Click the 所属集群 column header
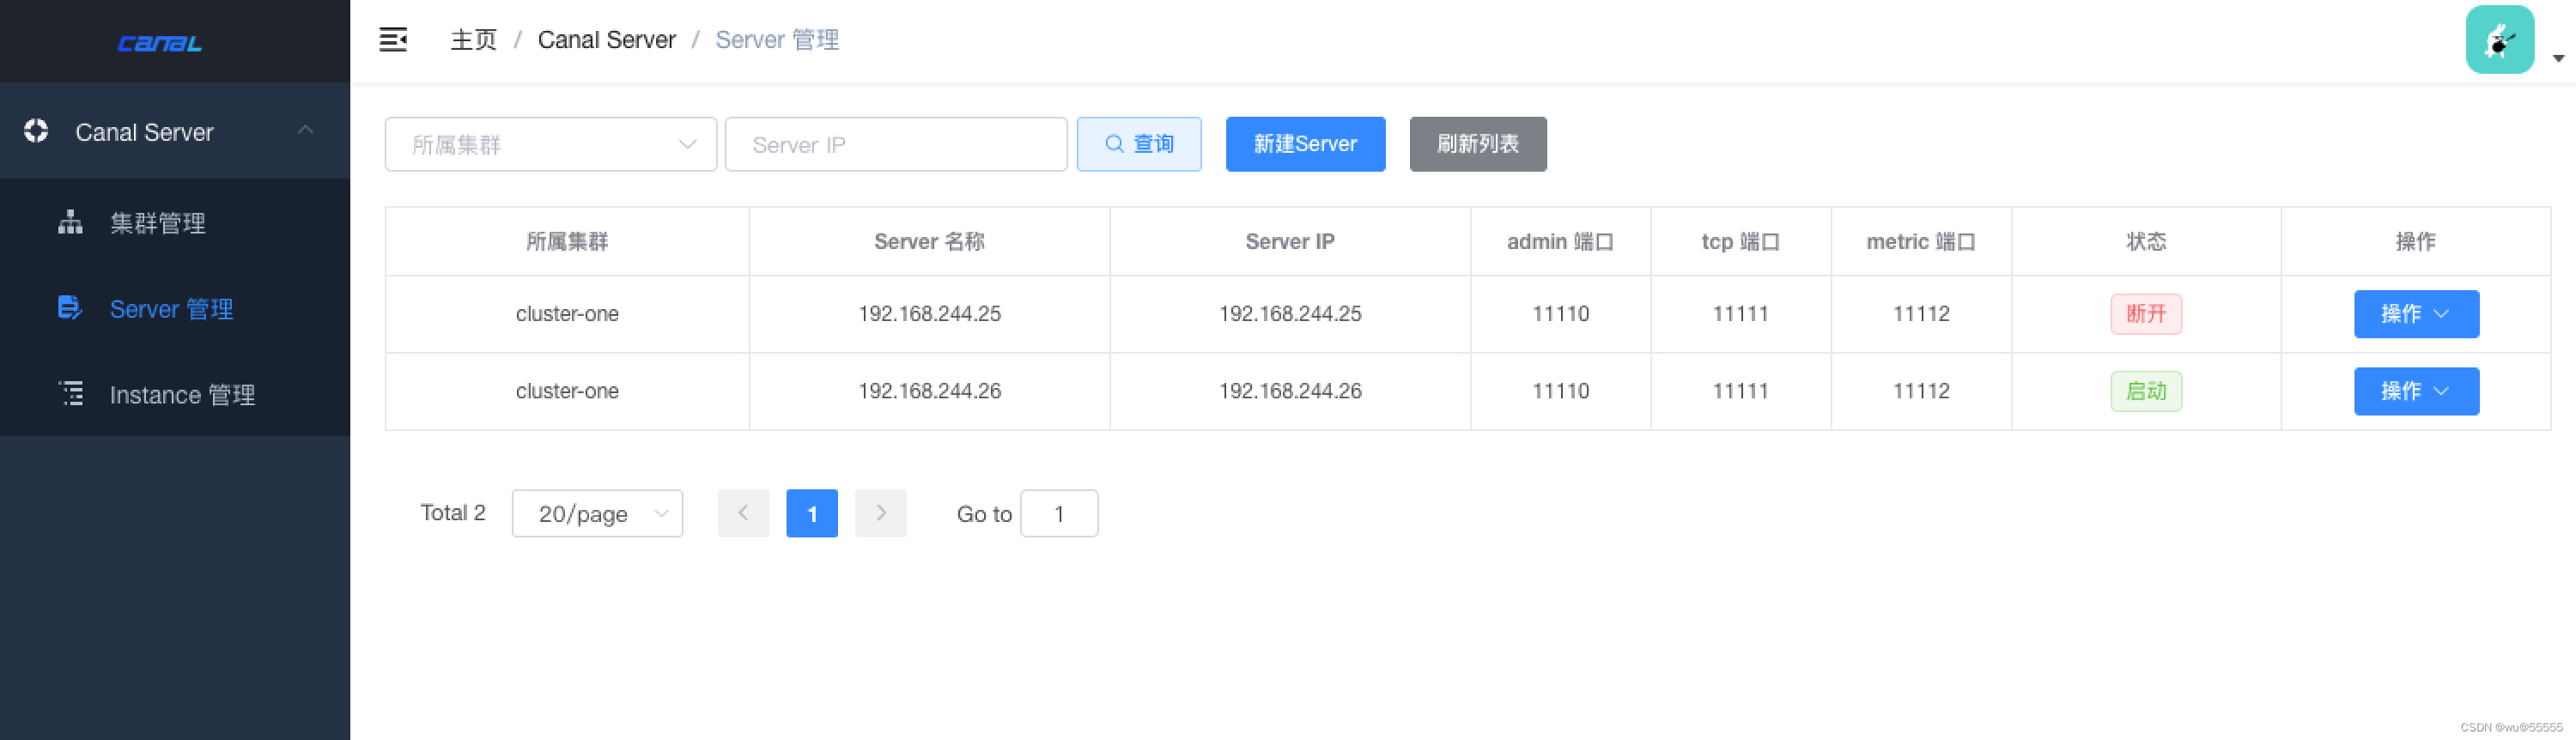This screenshot has width=2576, height=740. pos(567,242)
